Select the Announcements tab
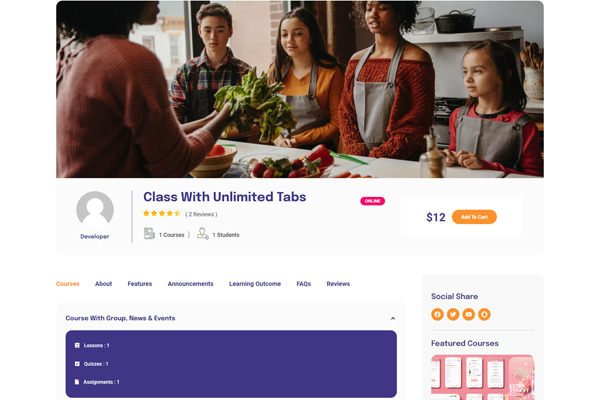 [x=191, y=284]
